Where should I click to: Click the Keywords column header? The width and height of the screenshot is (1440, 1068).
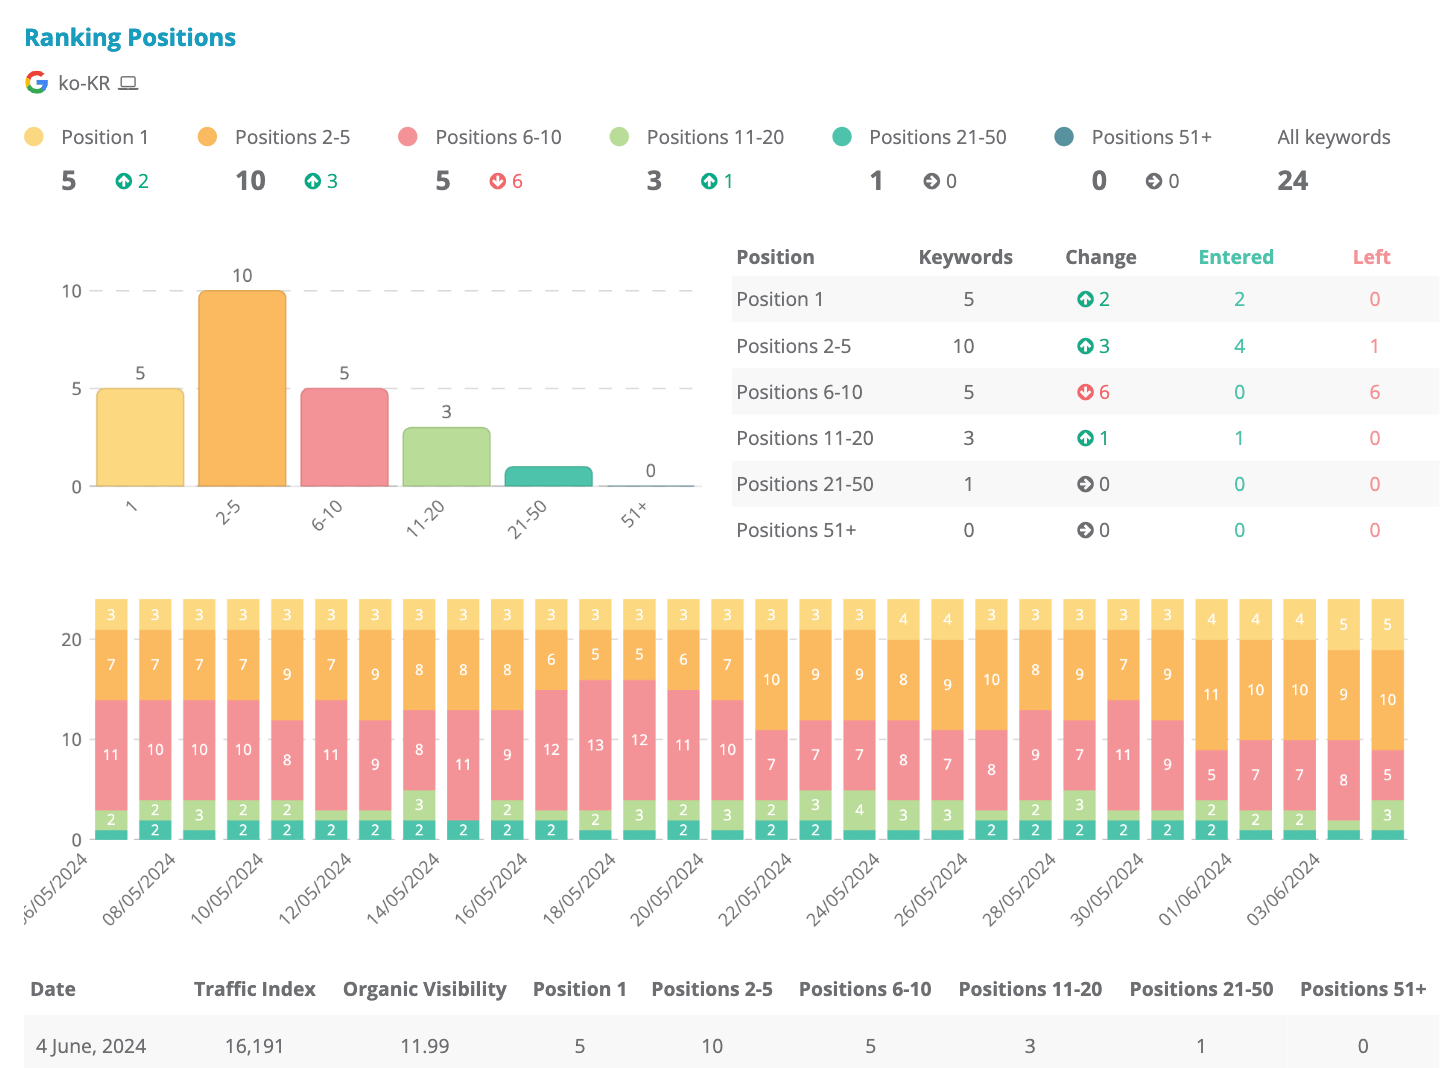click(x=965, y=257)
